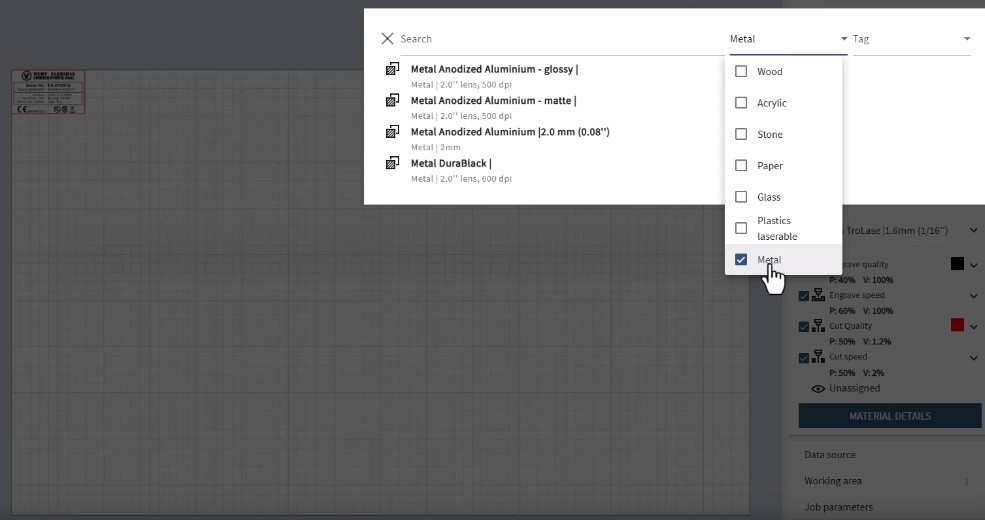This screenshot has height=520, width=985.
Task: Choose the Glass option in the filter list
Action: pyautogui.click(x=768, y=197)
